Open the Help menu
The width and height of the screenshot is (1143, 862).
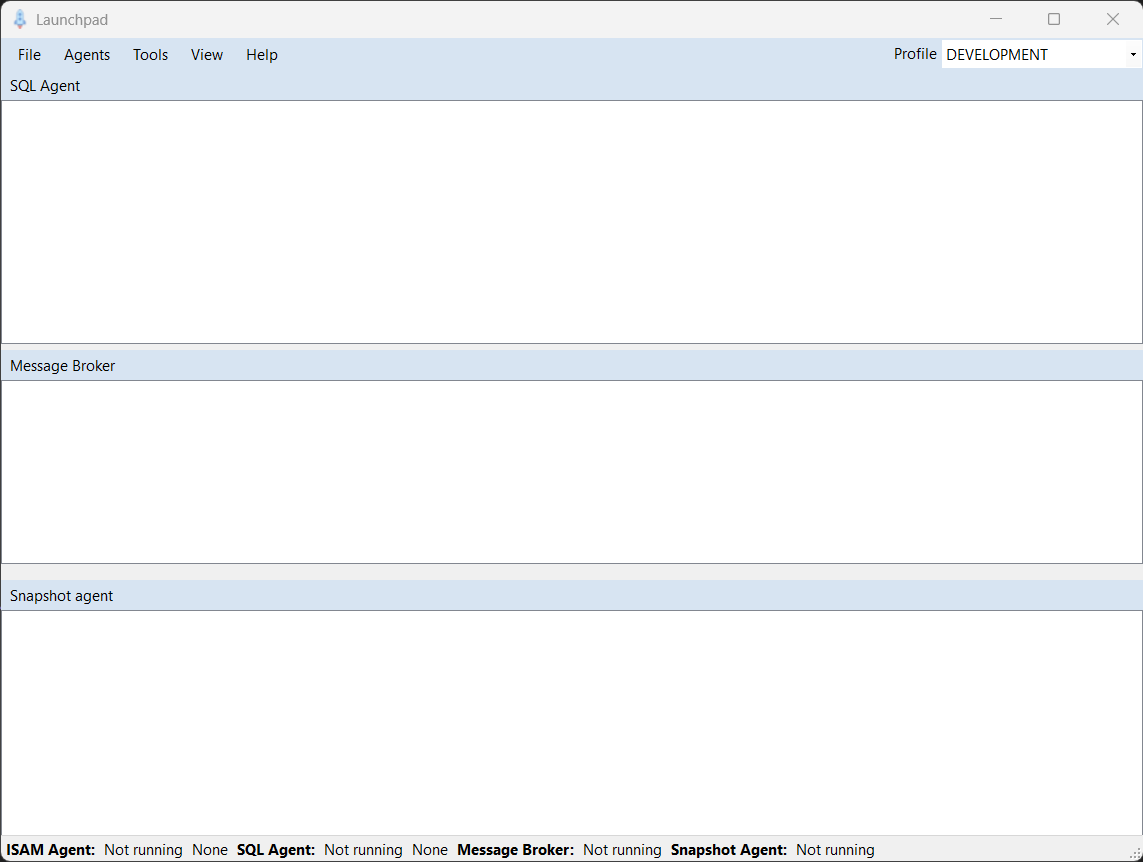tap(261, 55)
